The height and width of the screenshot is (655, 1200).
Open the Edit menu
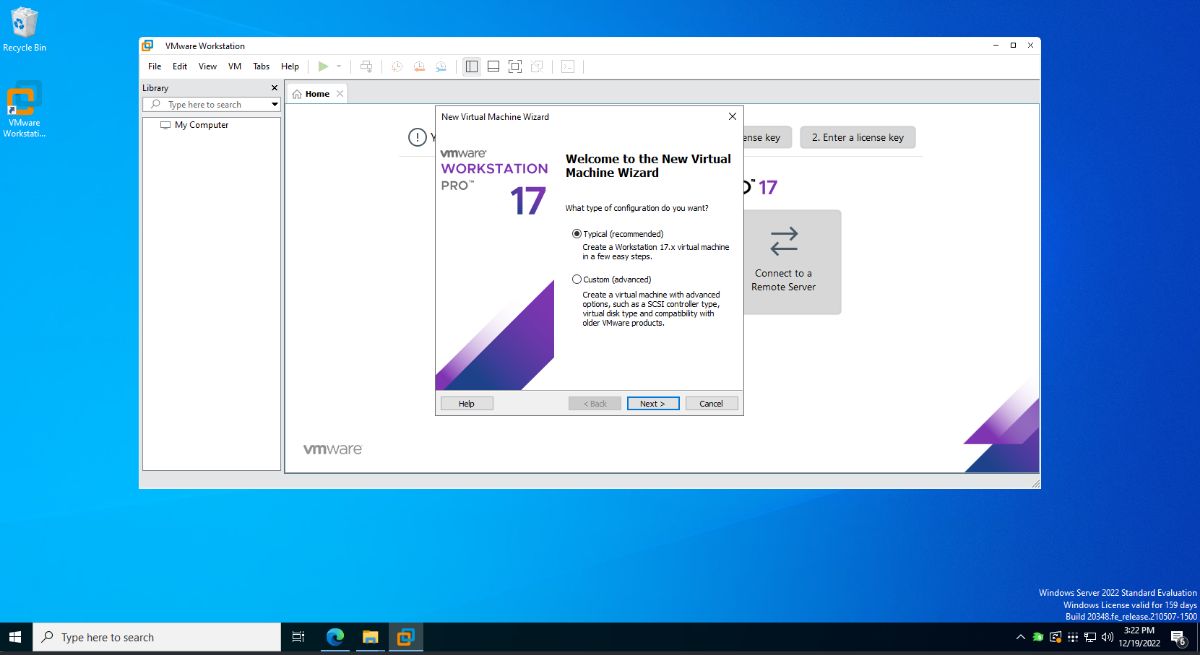tap(180, 66)
